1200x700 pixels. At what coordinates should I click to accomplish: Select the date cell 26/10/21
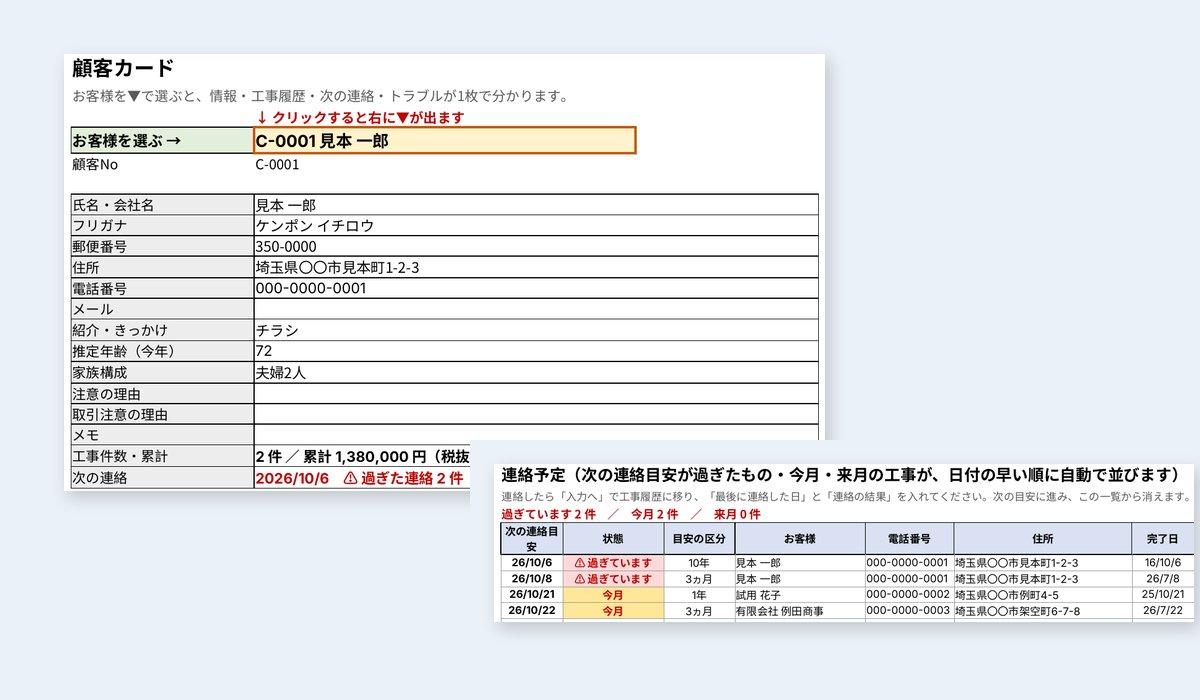[532, 594]
